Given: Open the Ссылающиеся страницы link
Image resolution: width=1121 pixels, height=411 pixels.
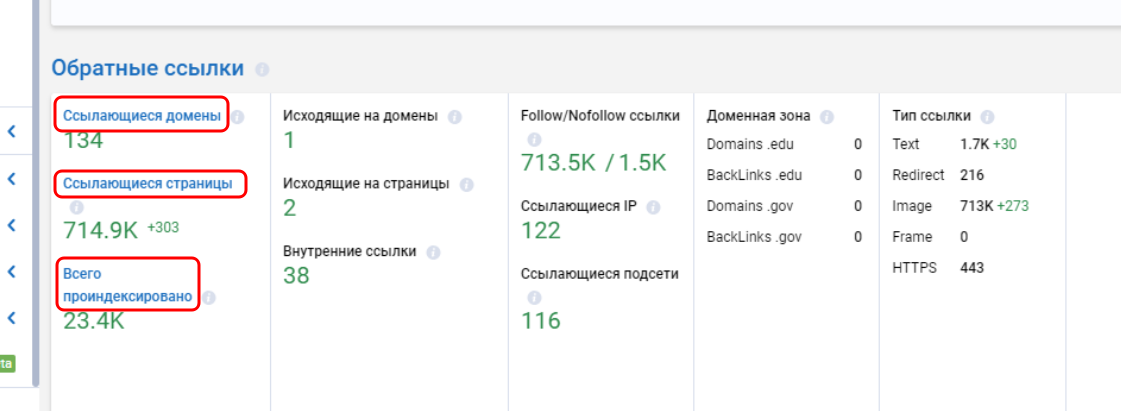Looking at the screenshot, I should pyautogui.click(x=148, y=184).
